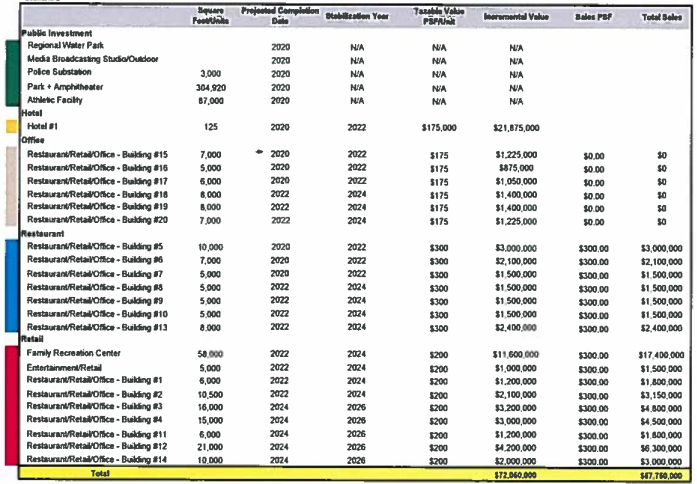Click the beige Office section color bar
This screenshot has width=697, height=484.
(x=11, y=186)
